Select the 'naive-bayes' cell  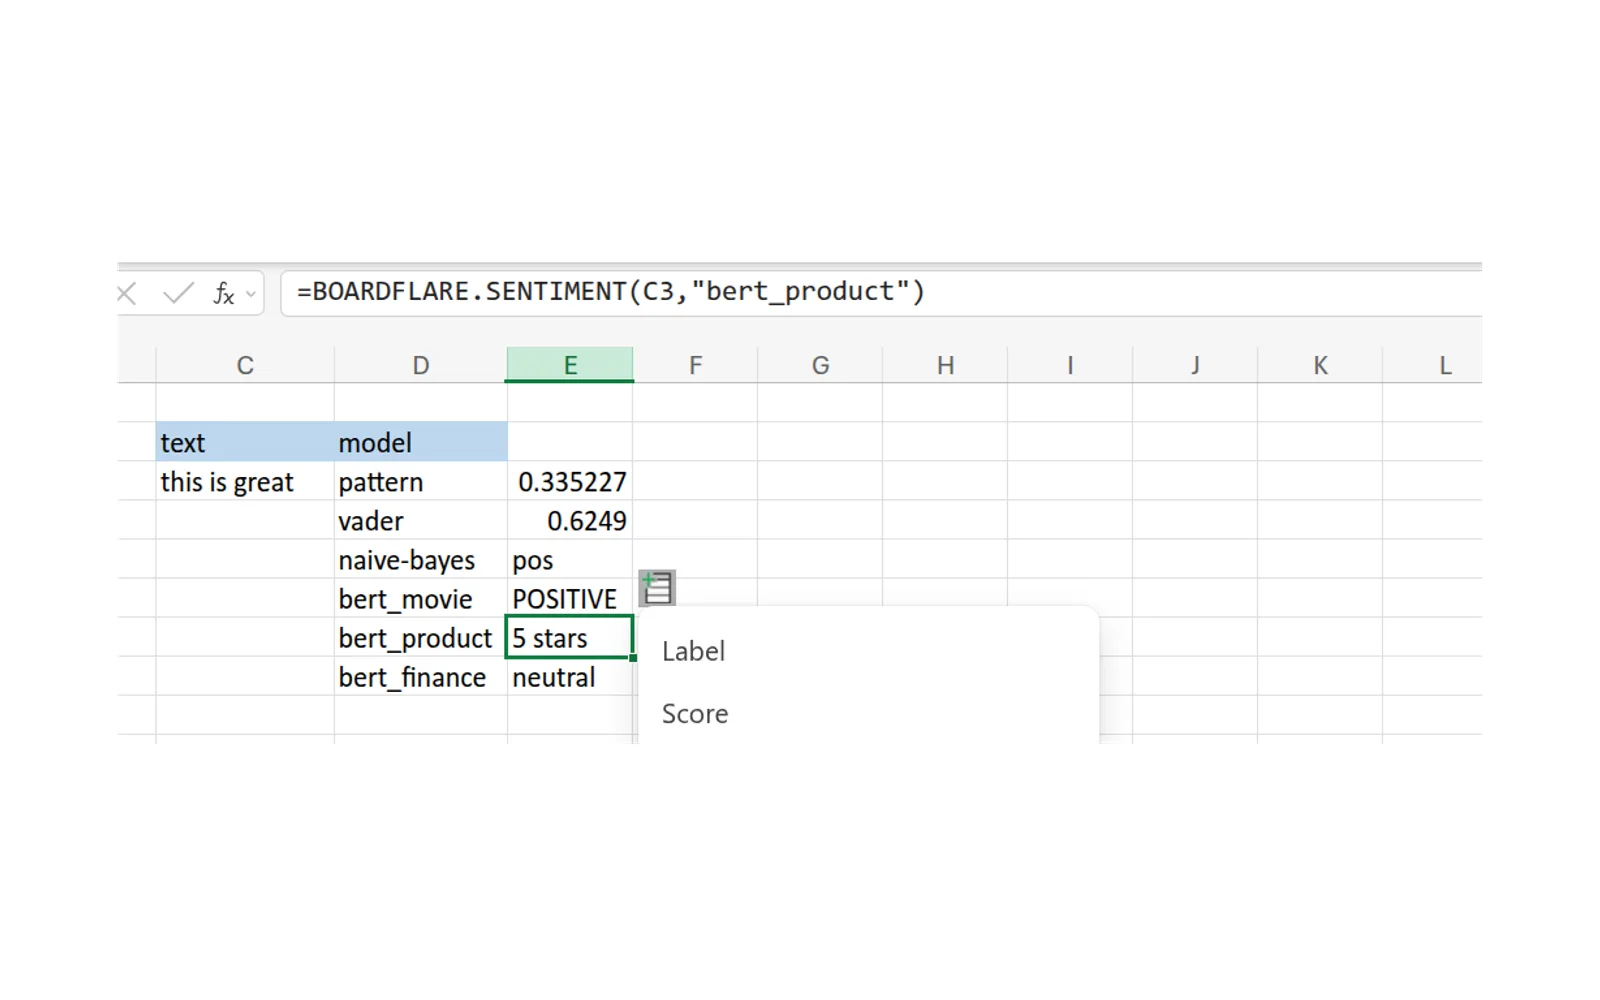coord(421,559)
